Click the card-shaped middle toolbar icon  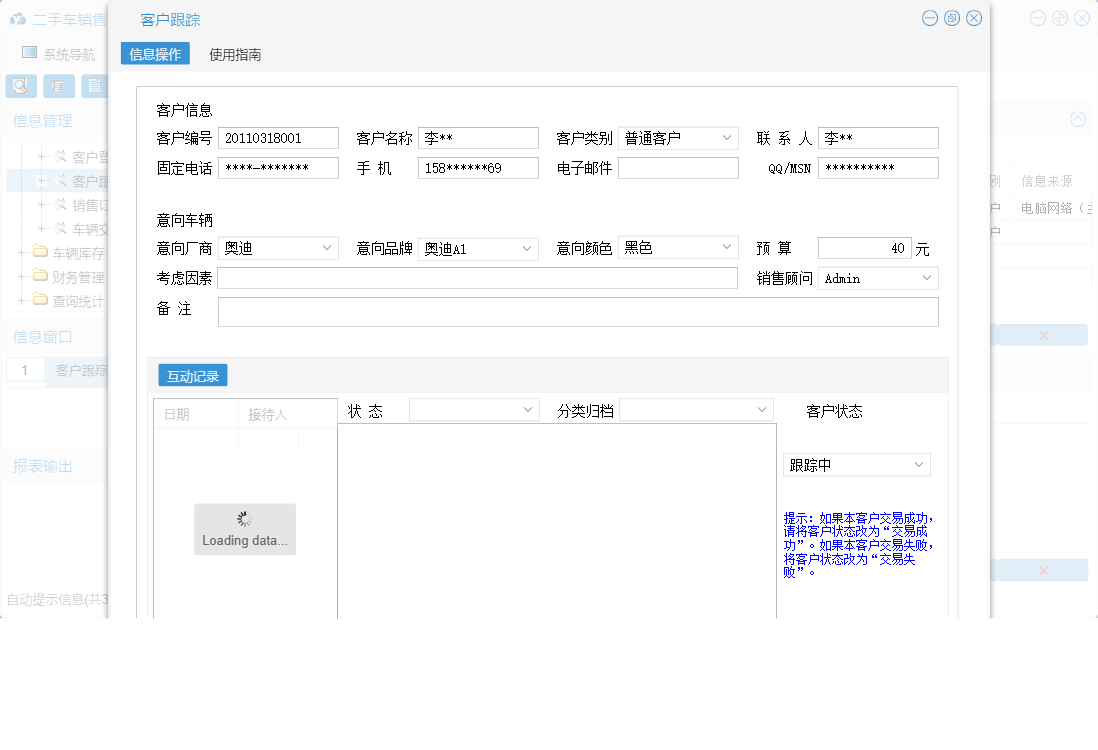[x=58, y=86]
